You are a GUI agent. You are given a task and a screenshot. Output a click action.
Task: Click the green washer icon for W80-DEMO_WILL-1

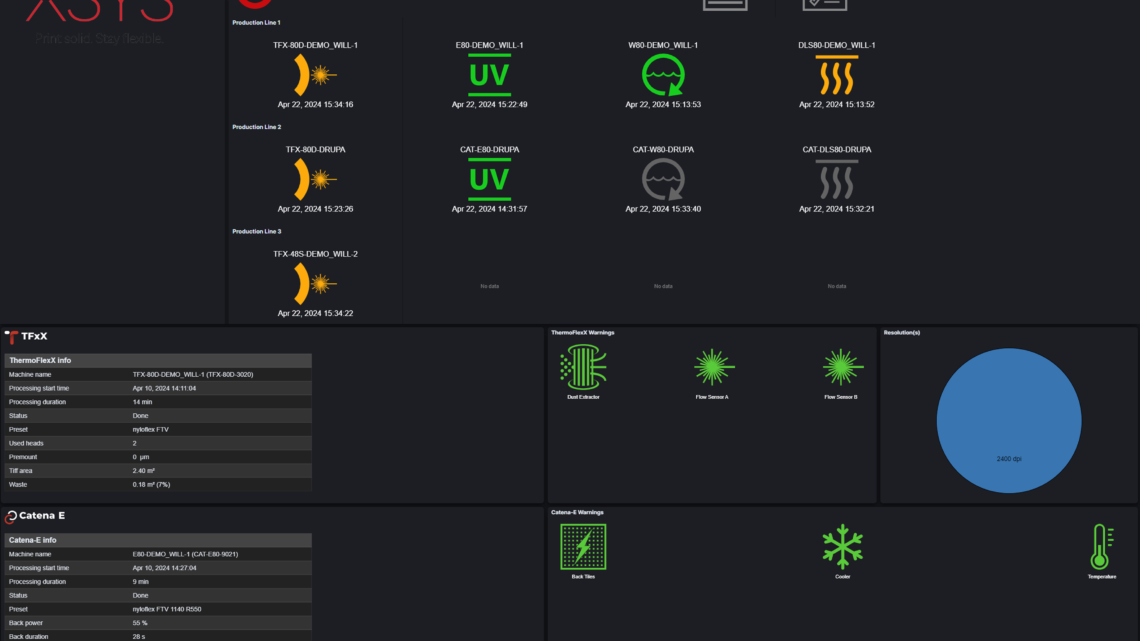click(x=663, y=75)
